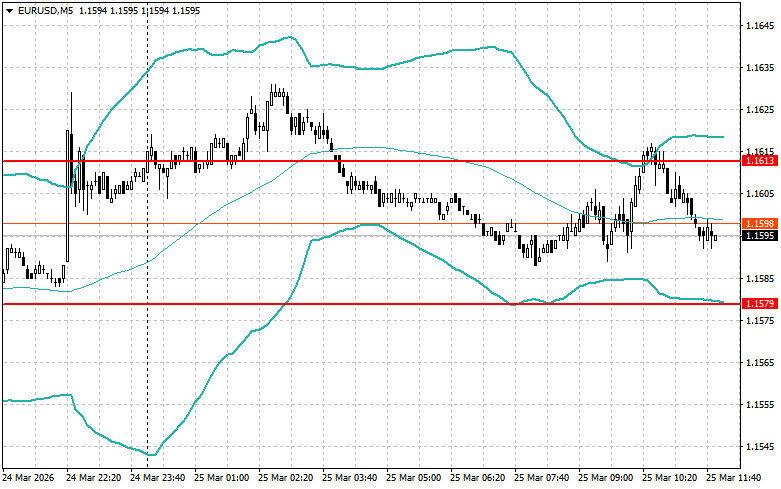Select the 1.1605 price axis value
Image resolution: width=781 pixels, height=489 pixels.
tap(760, 194)
